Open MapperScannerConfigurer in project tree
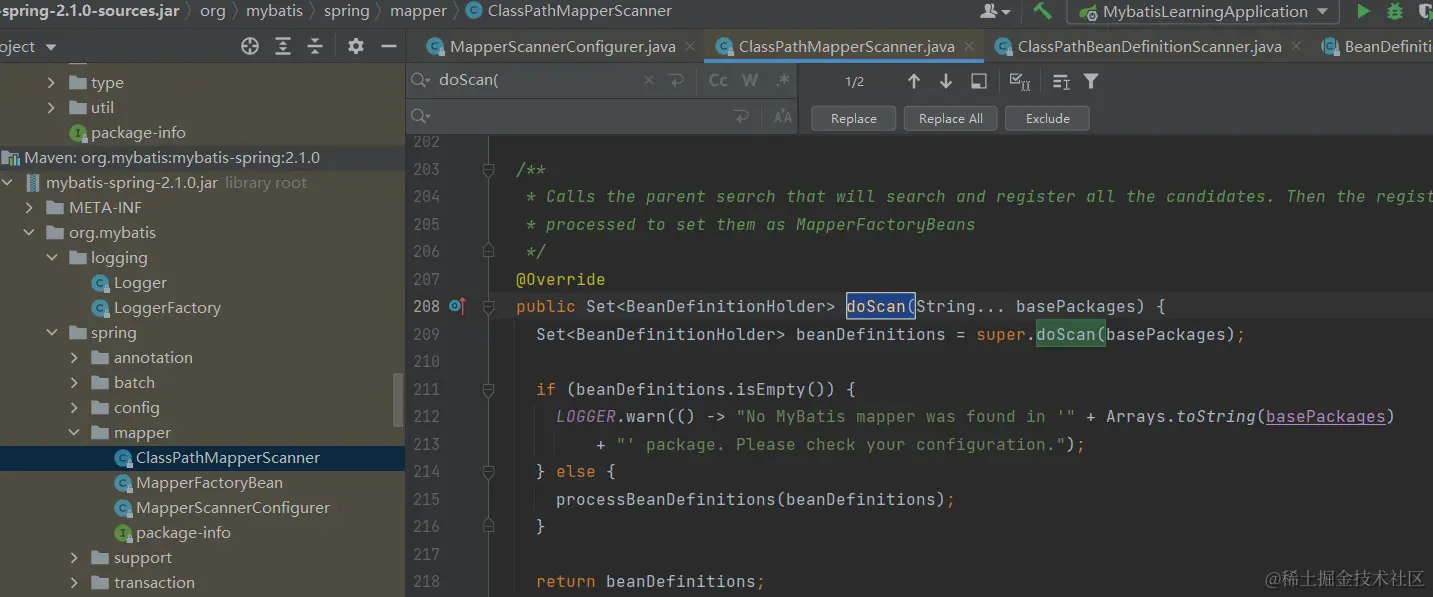 click(233, 508)
